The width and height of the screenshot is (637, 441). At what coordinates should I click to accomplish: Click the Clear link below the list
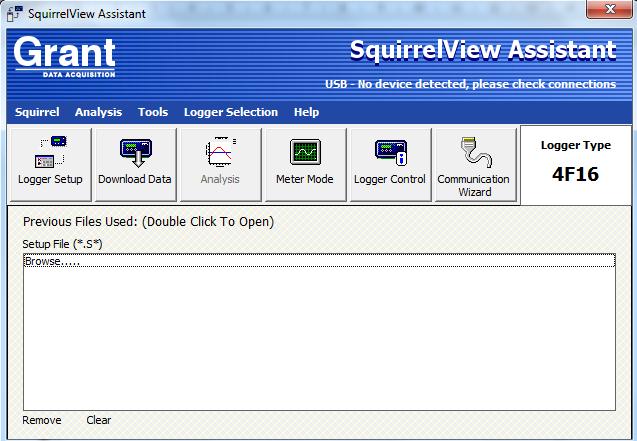tap(99, 420)
